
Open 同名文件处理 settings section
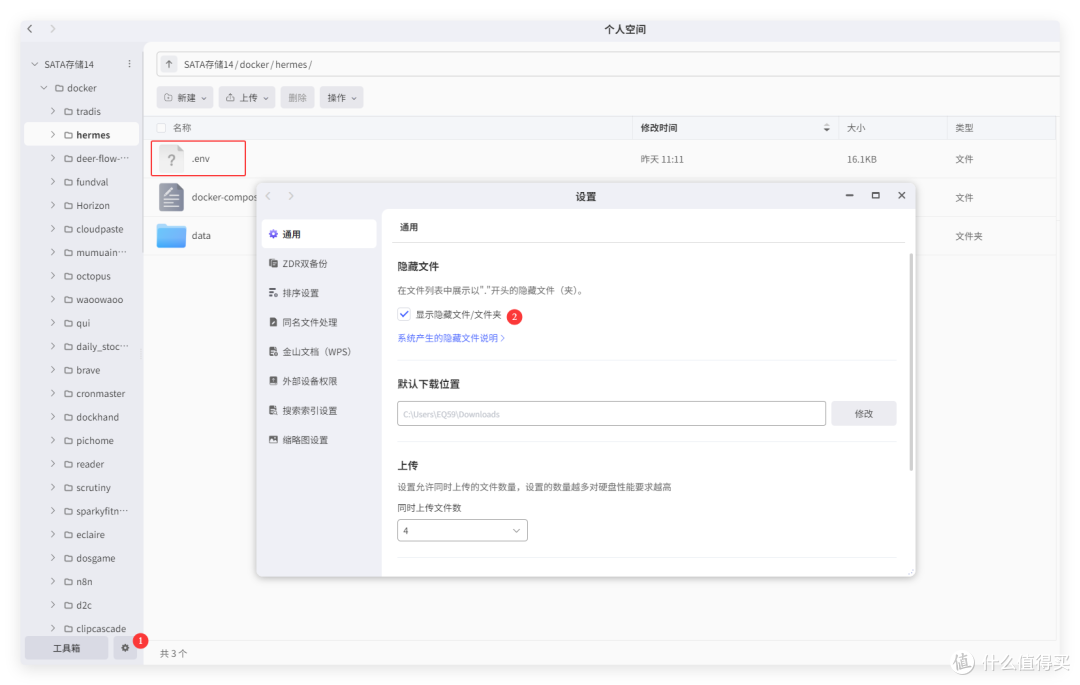(x=319, y=322)
